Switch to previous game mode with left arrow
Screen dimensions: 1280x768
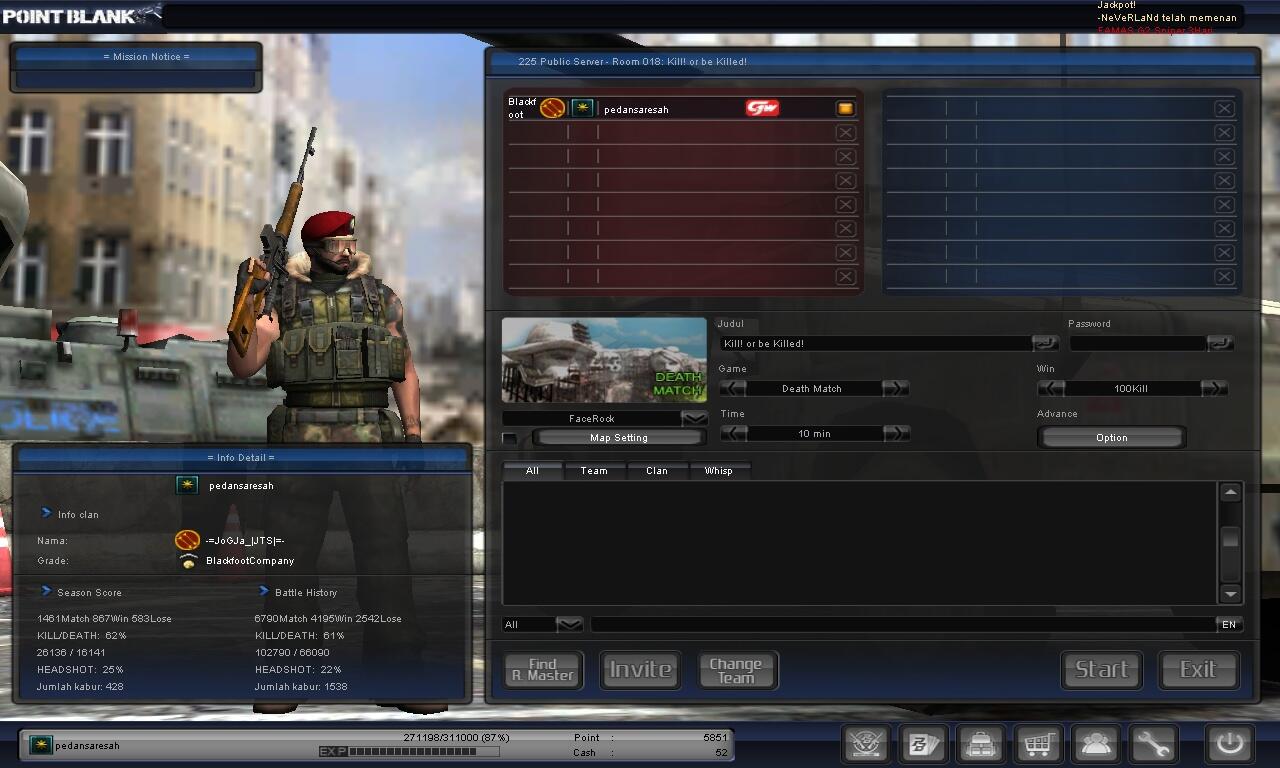[x=733, y=388]
